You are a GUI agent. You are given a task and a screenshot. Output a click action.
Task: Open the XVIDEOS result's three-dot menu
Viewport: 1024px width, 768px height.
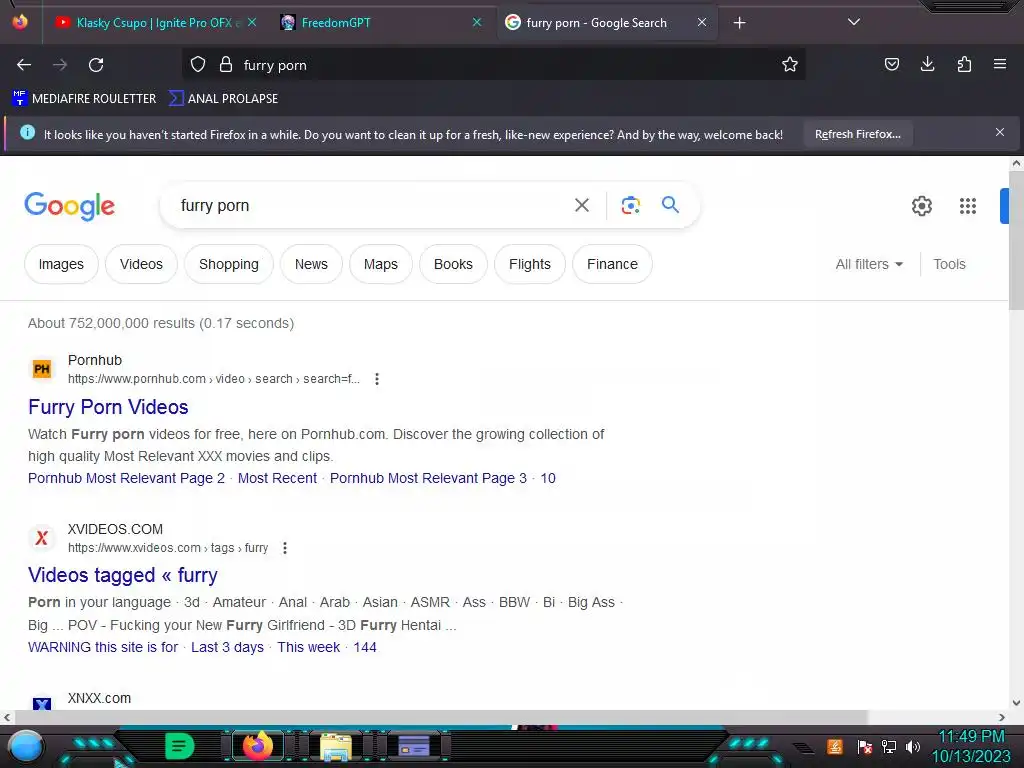coord(285,548)
